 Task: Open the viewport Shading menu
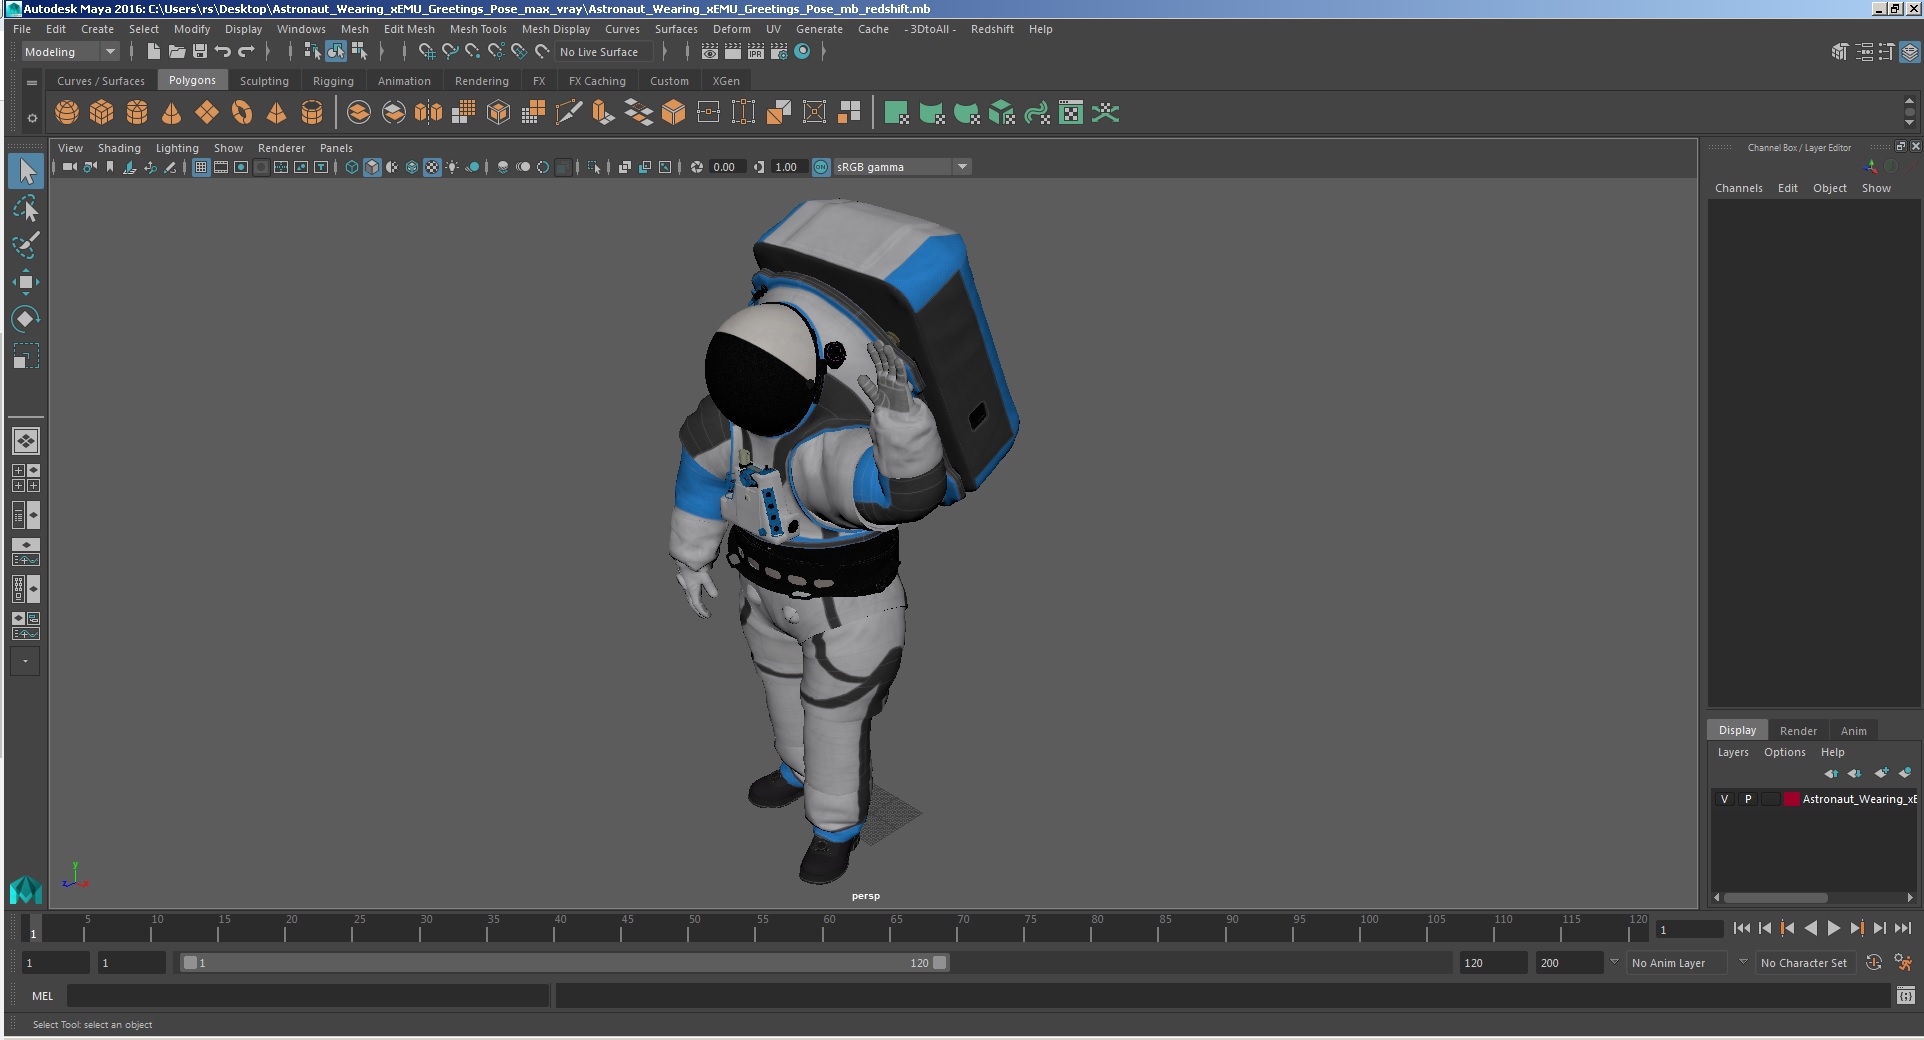click(119, 148)
